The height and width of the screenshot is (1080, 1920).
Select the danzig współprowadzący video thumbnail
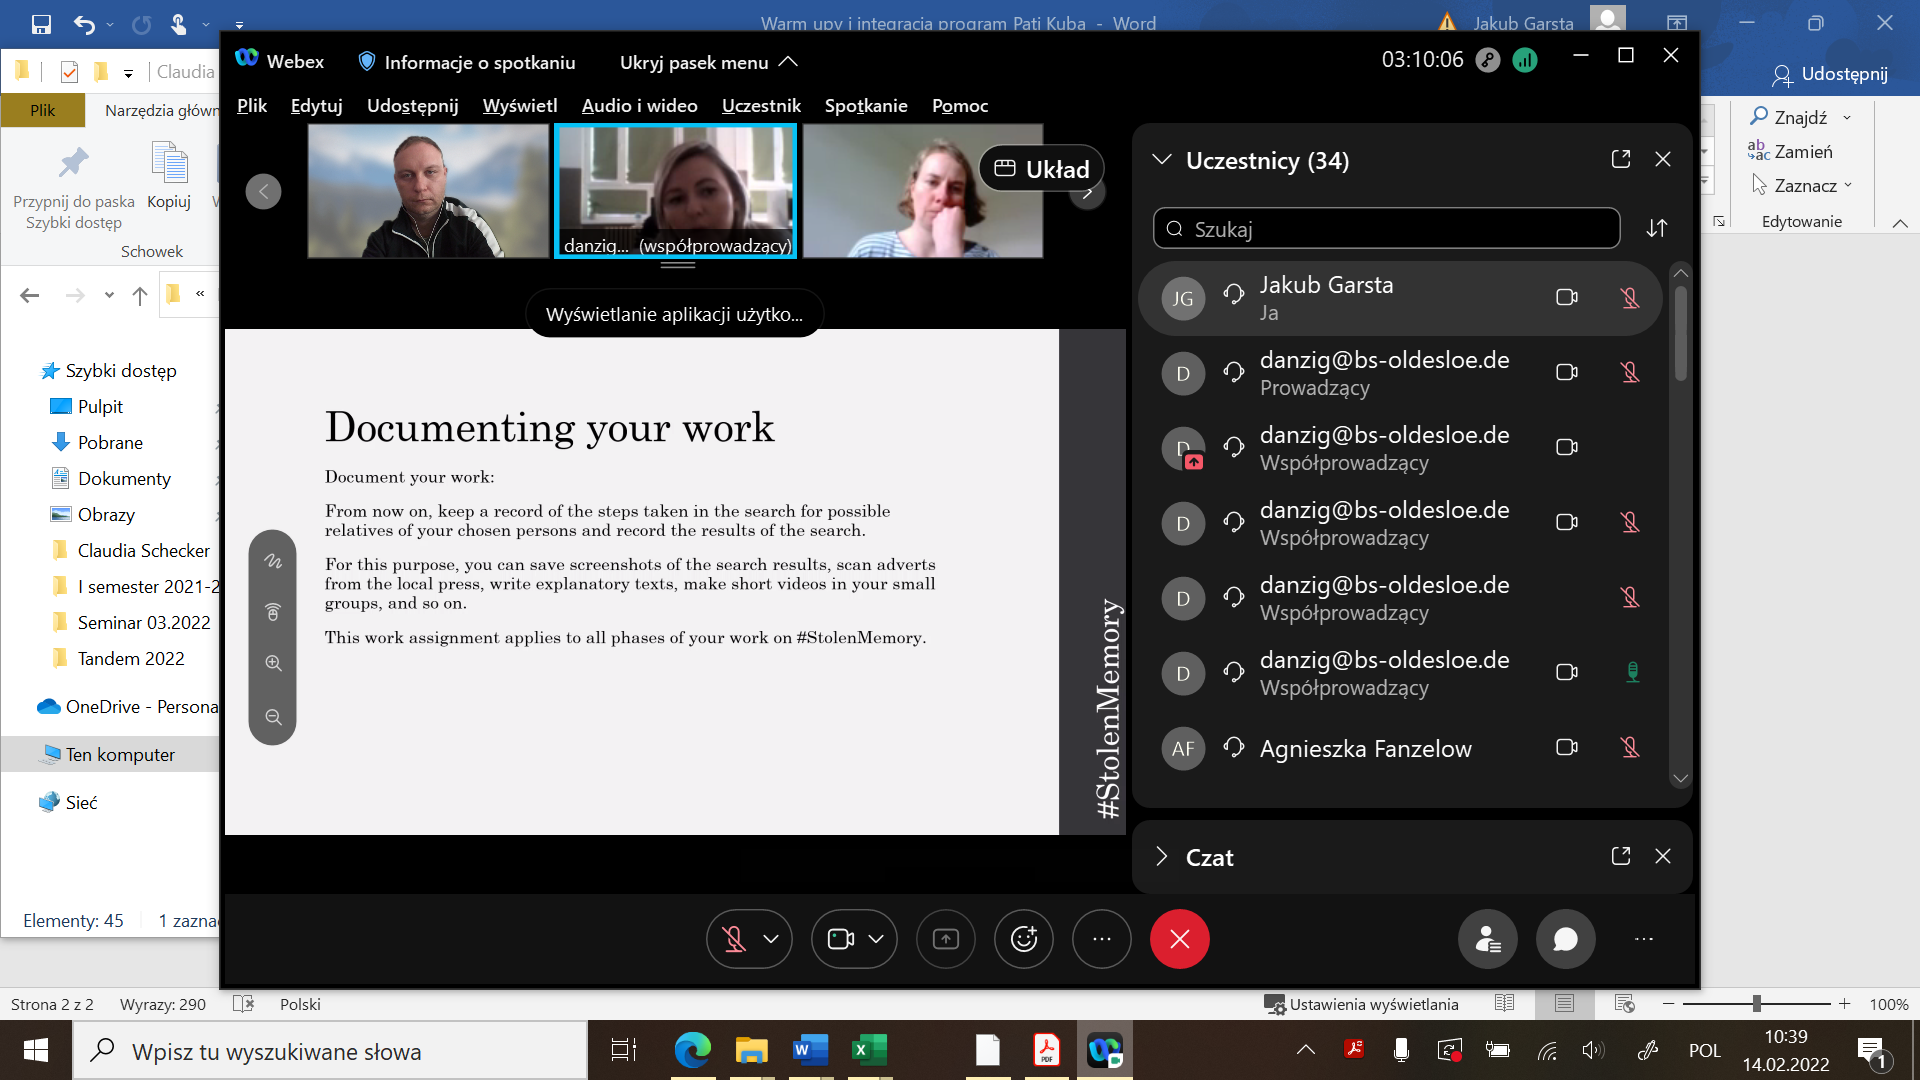(675, 191)
